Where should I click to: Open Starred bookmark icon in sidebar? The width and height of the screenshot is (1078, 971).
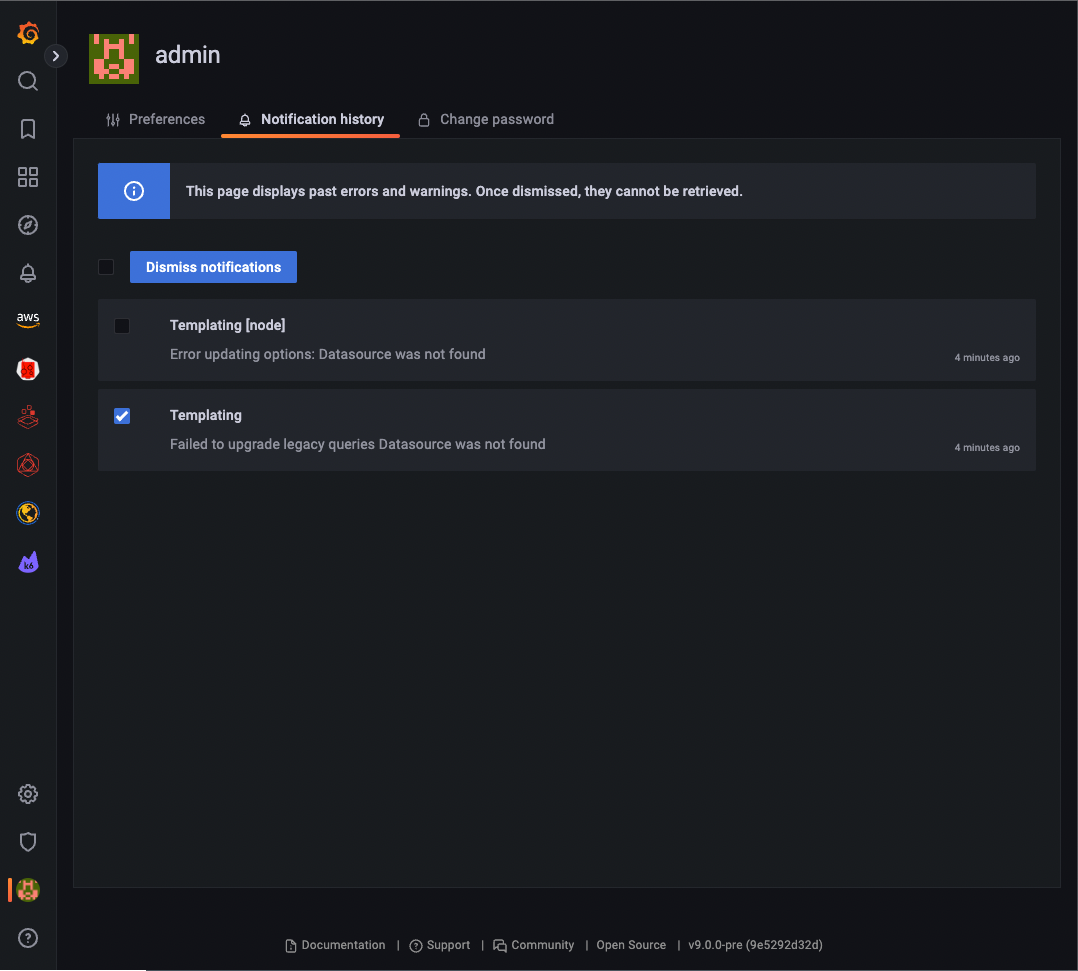[28, 129]
